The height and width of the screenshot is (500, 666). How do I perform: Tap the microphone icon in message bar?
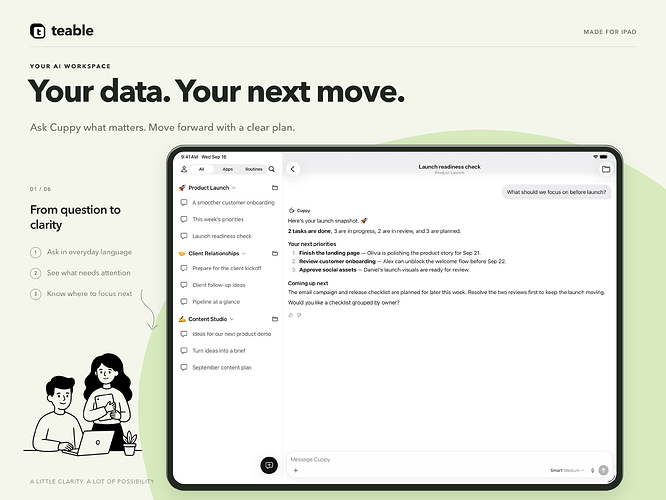592,470
